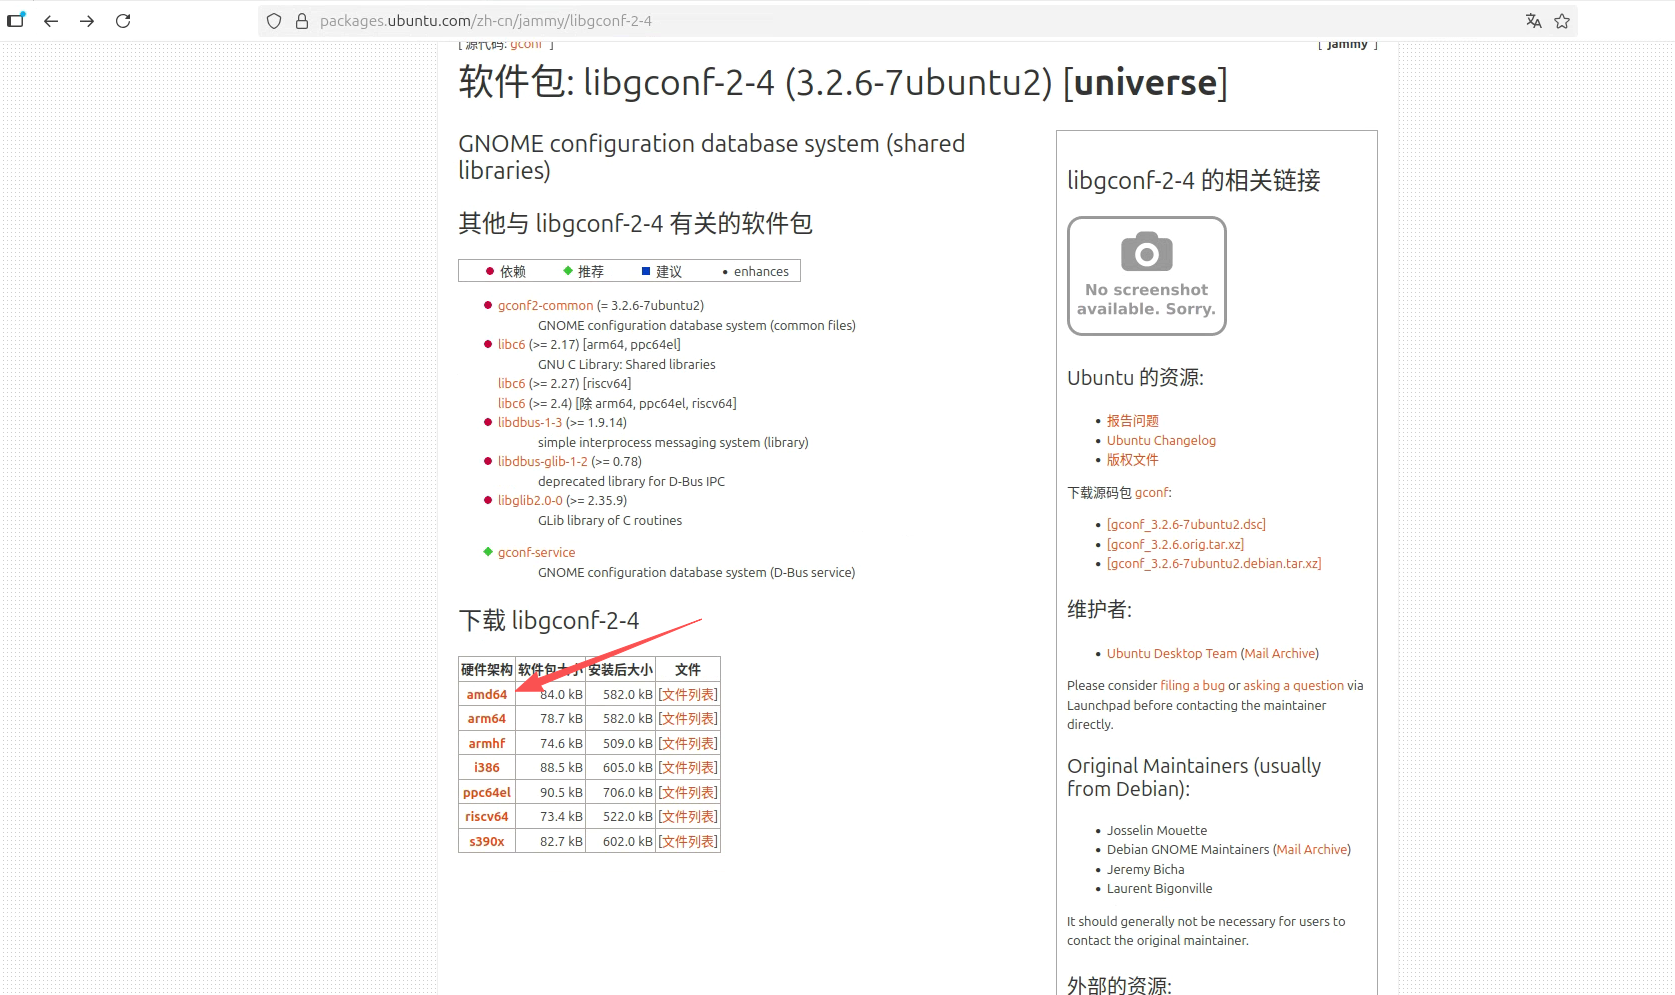The width and height of the screenshot is (1675, 995).
Task: Open the Ubuntu Changelog link
Action: coord(1161,440)
